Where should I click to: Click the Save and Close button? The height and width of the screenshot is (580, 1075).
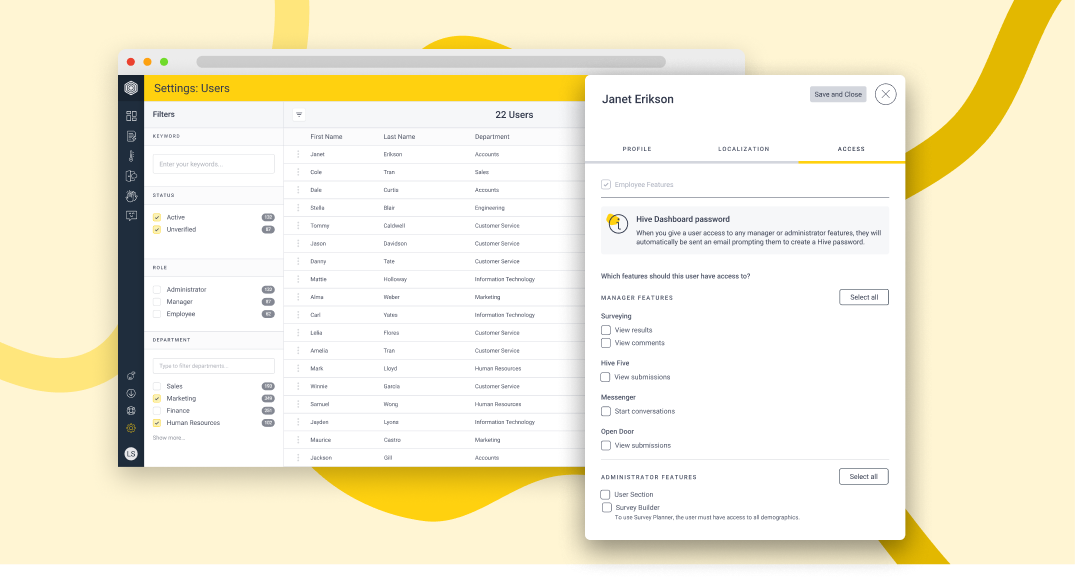pyautogui.click(x=838, y=95)
